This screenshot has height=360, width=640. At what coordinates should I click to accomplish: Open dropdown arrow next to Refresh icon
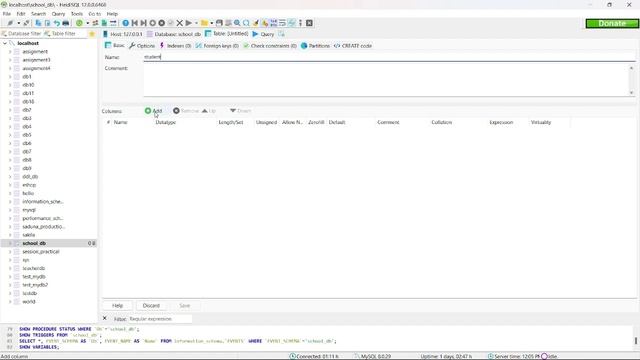87,23
